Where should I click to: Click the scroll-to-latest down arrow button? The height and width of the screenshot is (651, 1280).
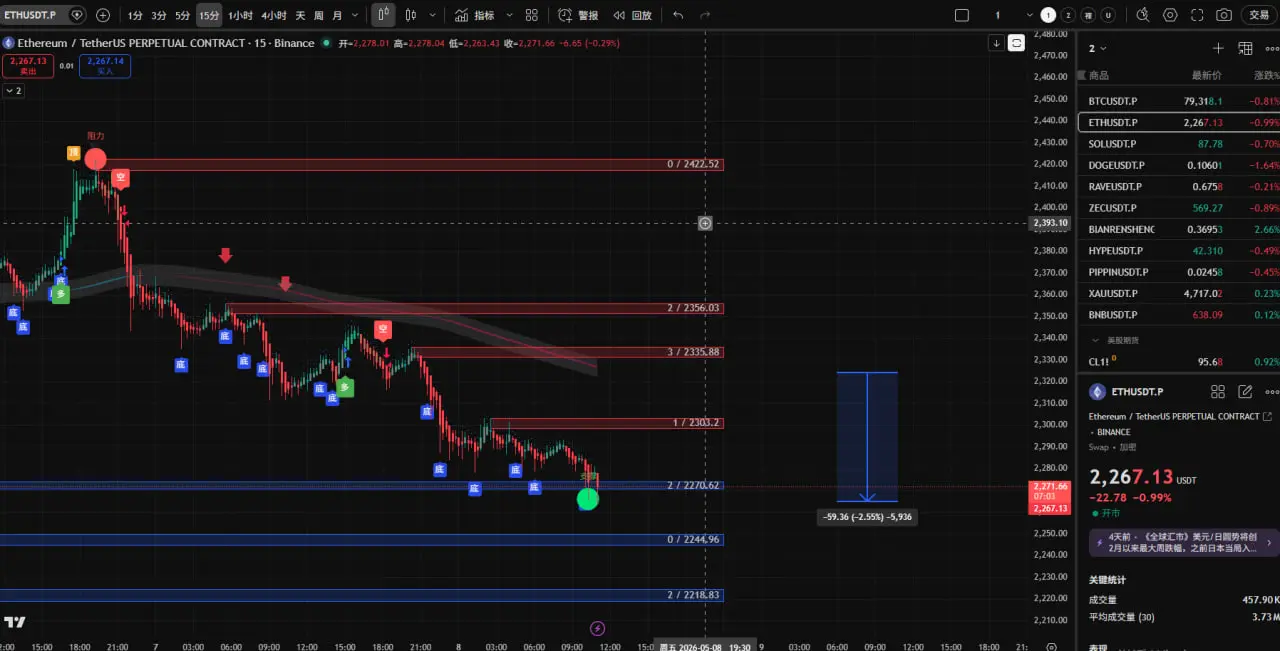pos(996,42)
